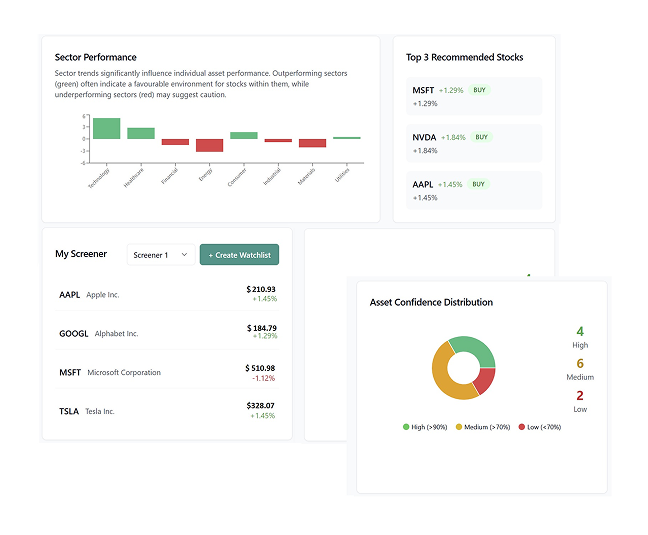Click the Technology sector bar
648x535 pixels.
point(106,128)
